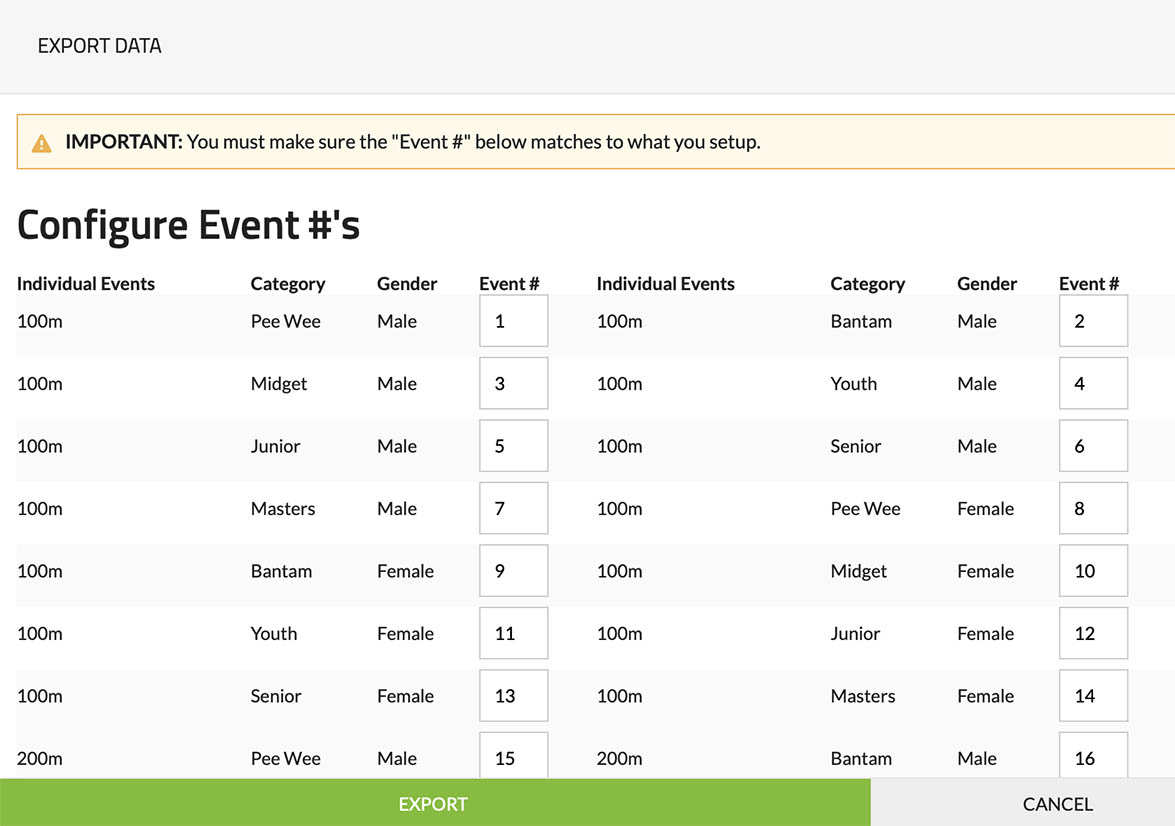Edit Event # for 100m Bantam Female
The width and height of the screenshot is (1175, 826).
point(513,571)
